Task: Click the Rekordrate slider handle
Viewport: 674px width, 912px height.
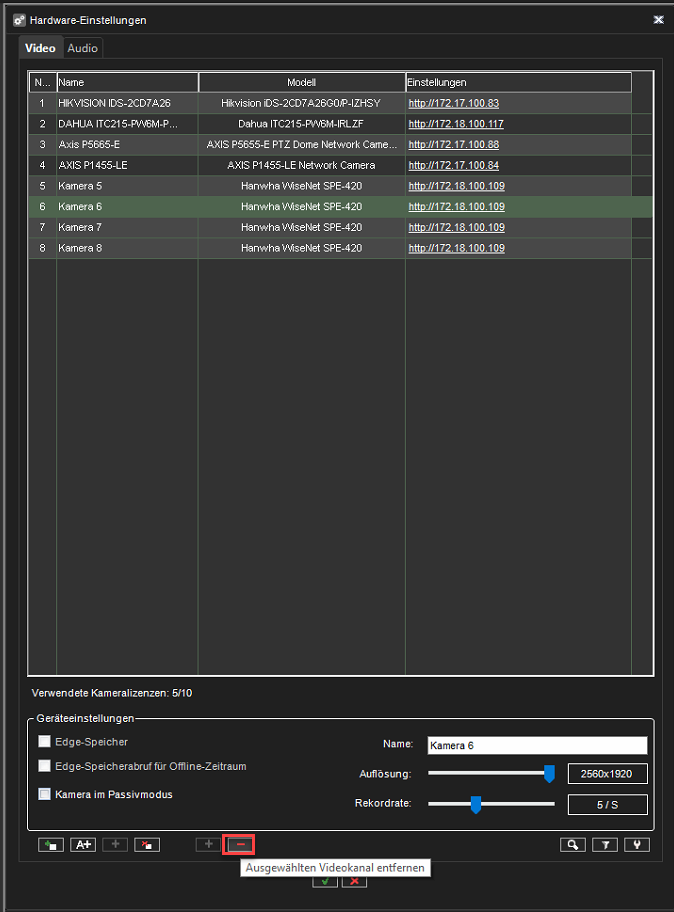Action: 476,804
